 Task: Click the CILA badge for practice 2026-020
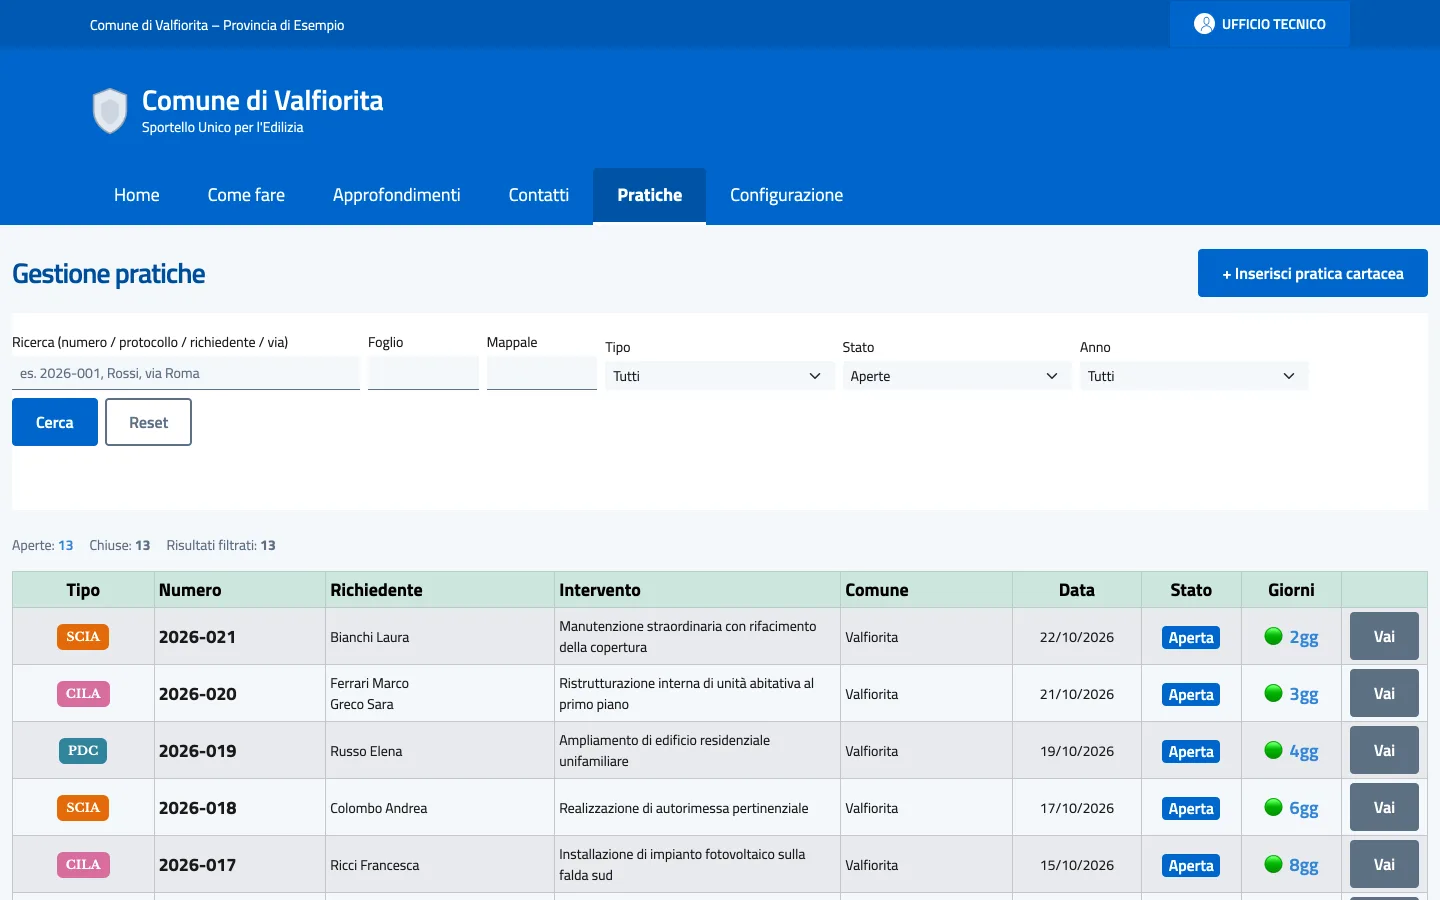click(83, 694)
